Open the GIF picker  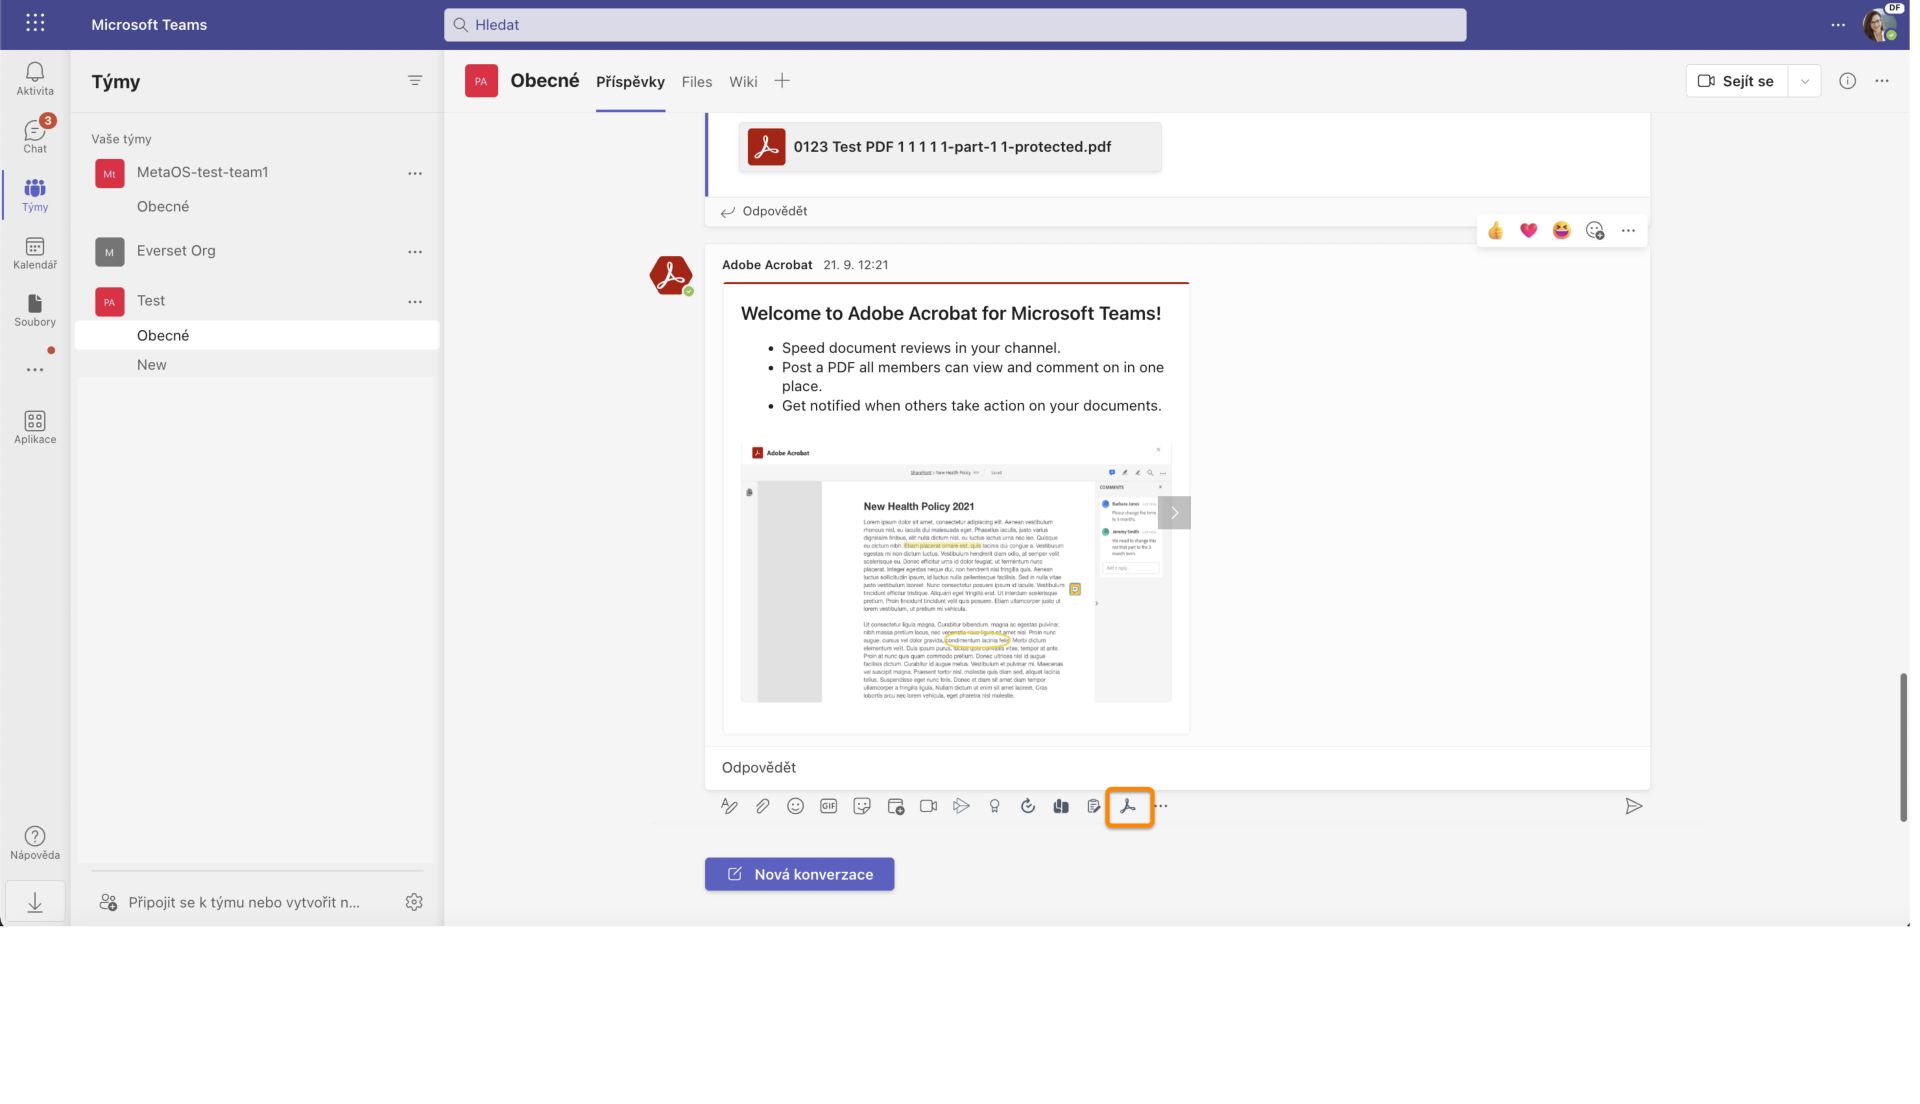pos(828,806)
